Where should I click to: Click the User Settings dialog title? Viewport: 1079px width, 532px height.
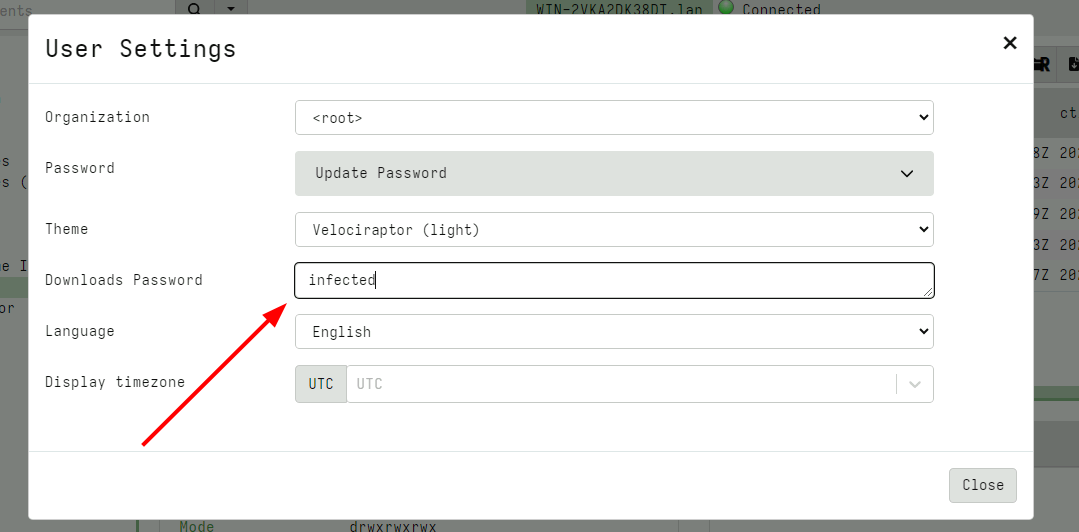pos(141,48)
